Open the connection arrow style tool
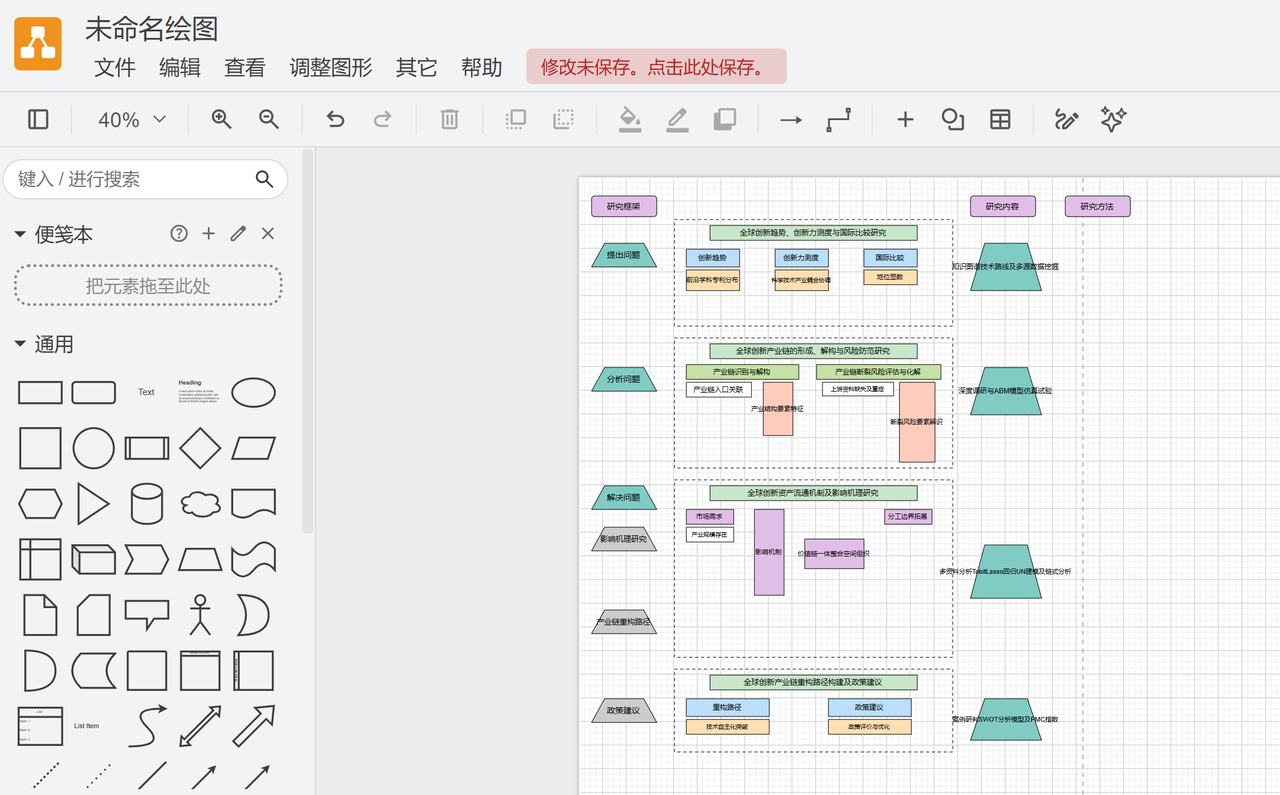The height and width of the screenshot is (795, 1280). tap(791, 120)
